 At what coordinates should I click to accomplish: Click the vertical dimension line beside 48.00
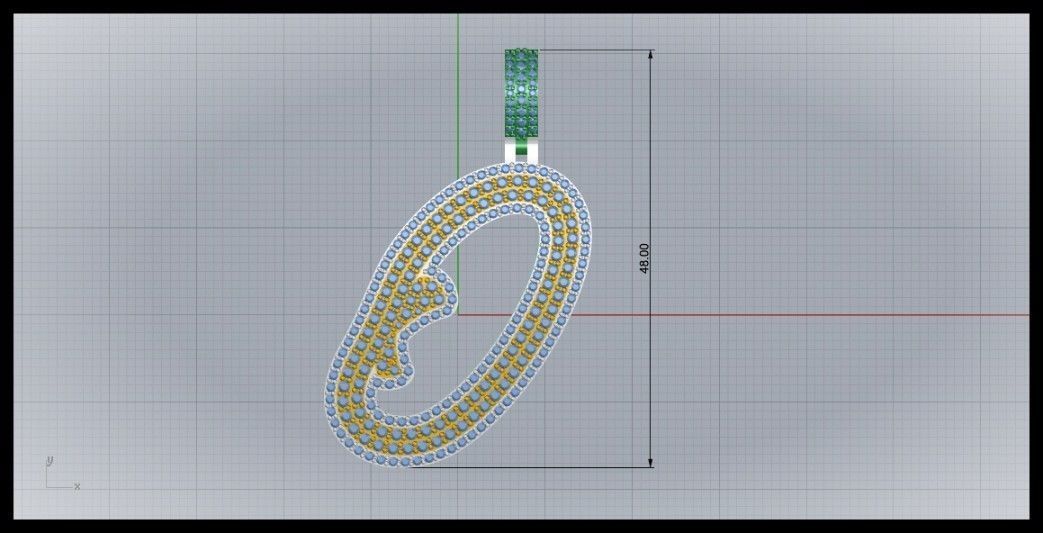651,258
